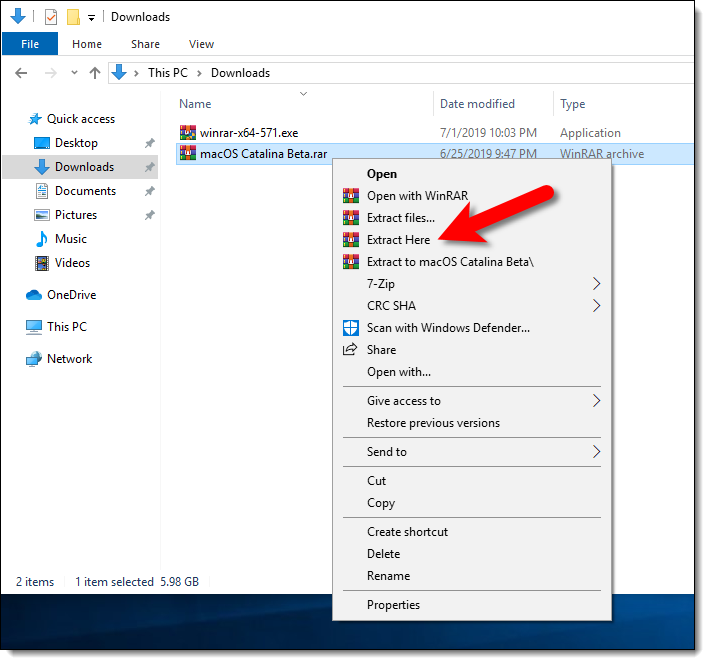709x664 pixels.
Task: Click the Downloads arrow icon in the sidebar
Action: pos(42,167)
